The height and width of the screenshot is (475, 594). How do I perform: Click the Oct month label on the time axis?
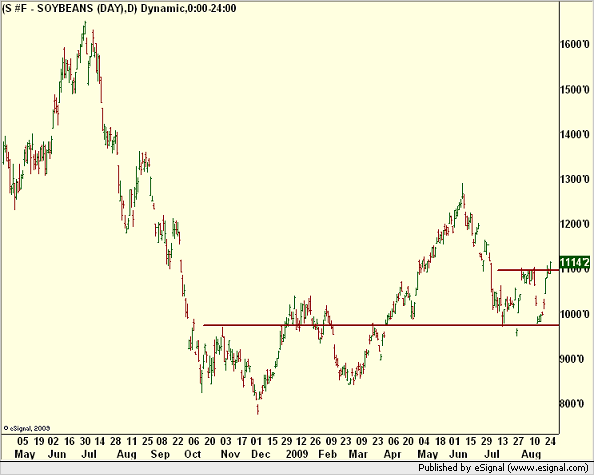click(192, 454)
